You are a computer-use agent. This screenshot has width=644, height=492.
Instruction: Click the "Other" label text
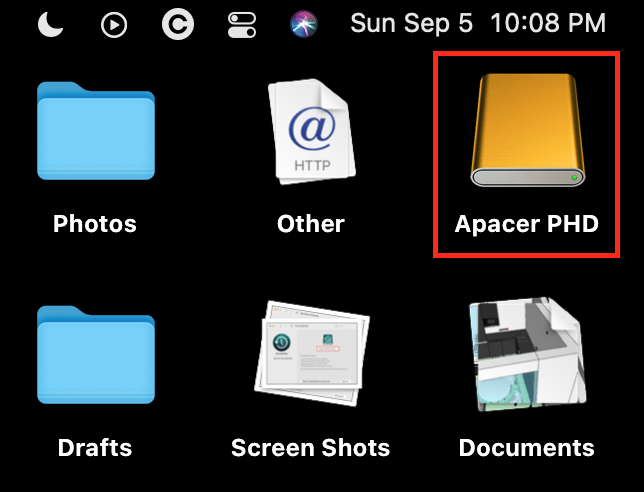pos(311,224)
